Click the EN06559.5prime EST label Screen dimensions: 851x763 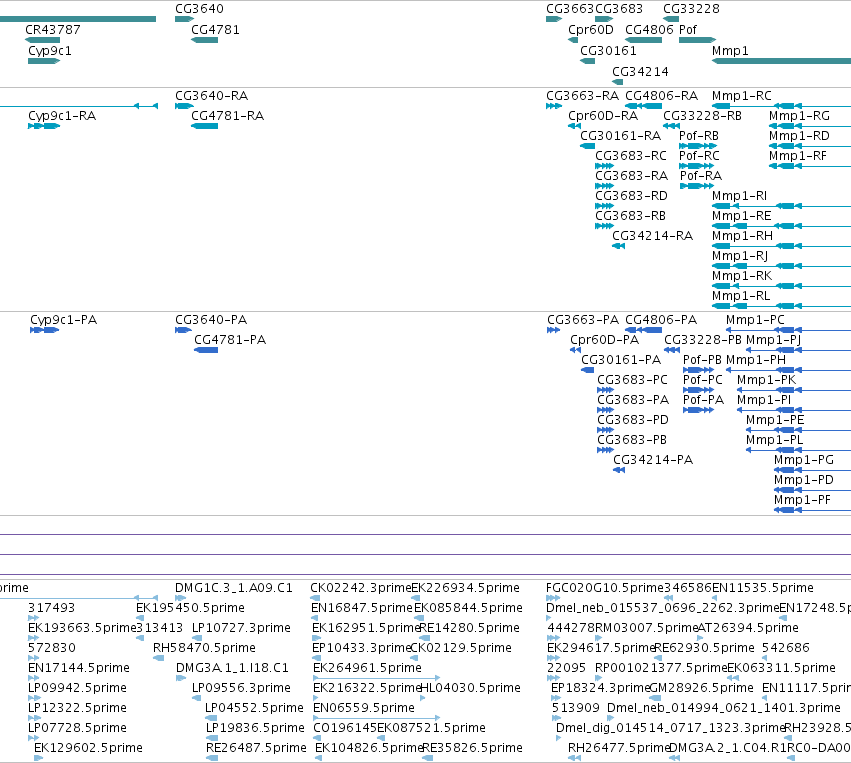pyautogui.click(x=364, y=708)
